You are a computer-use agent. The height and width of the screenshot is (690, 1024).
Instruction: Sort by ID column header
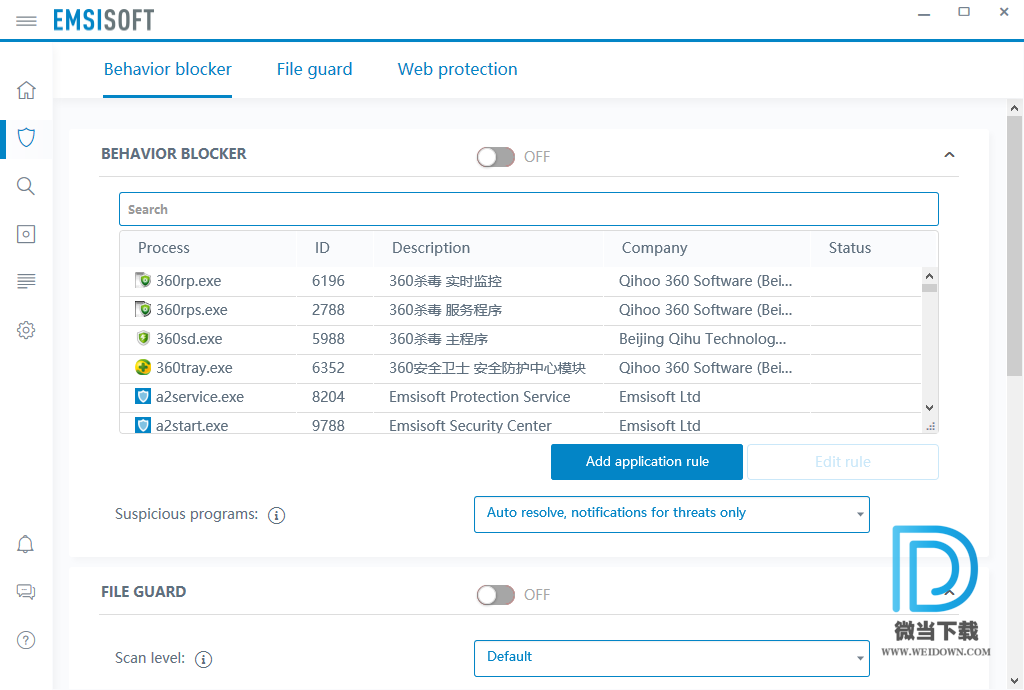click(x=322, y=248)
